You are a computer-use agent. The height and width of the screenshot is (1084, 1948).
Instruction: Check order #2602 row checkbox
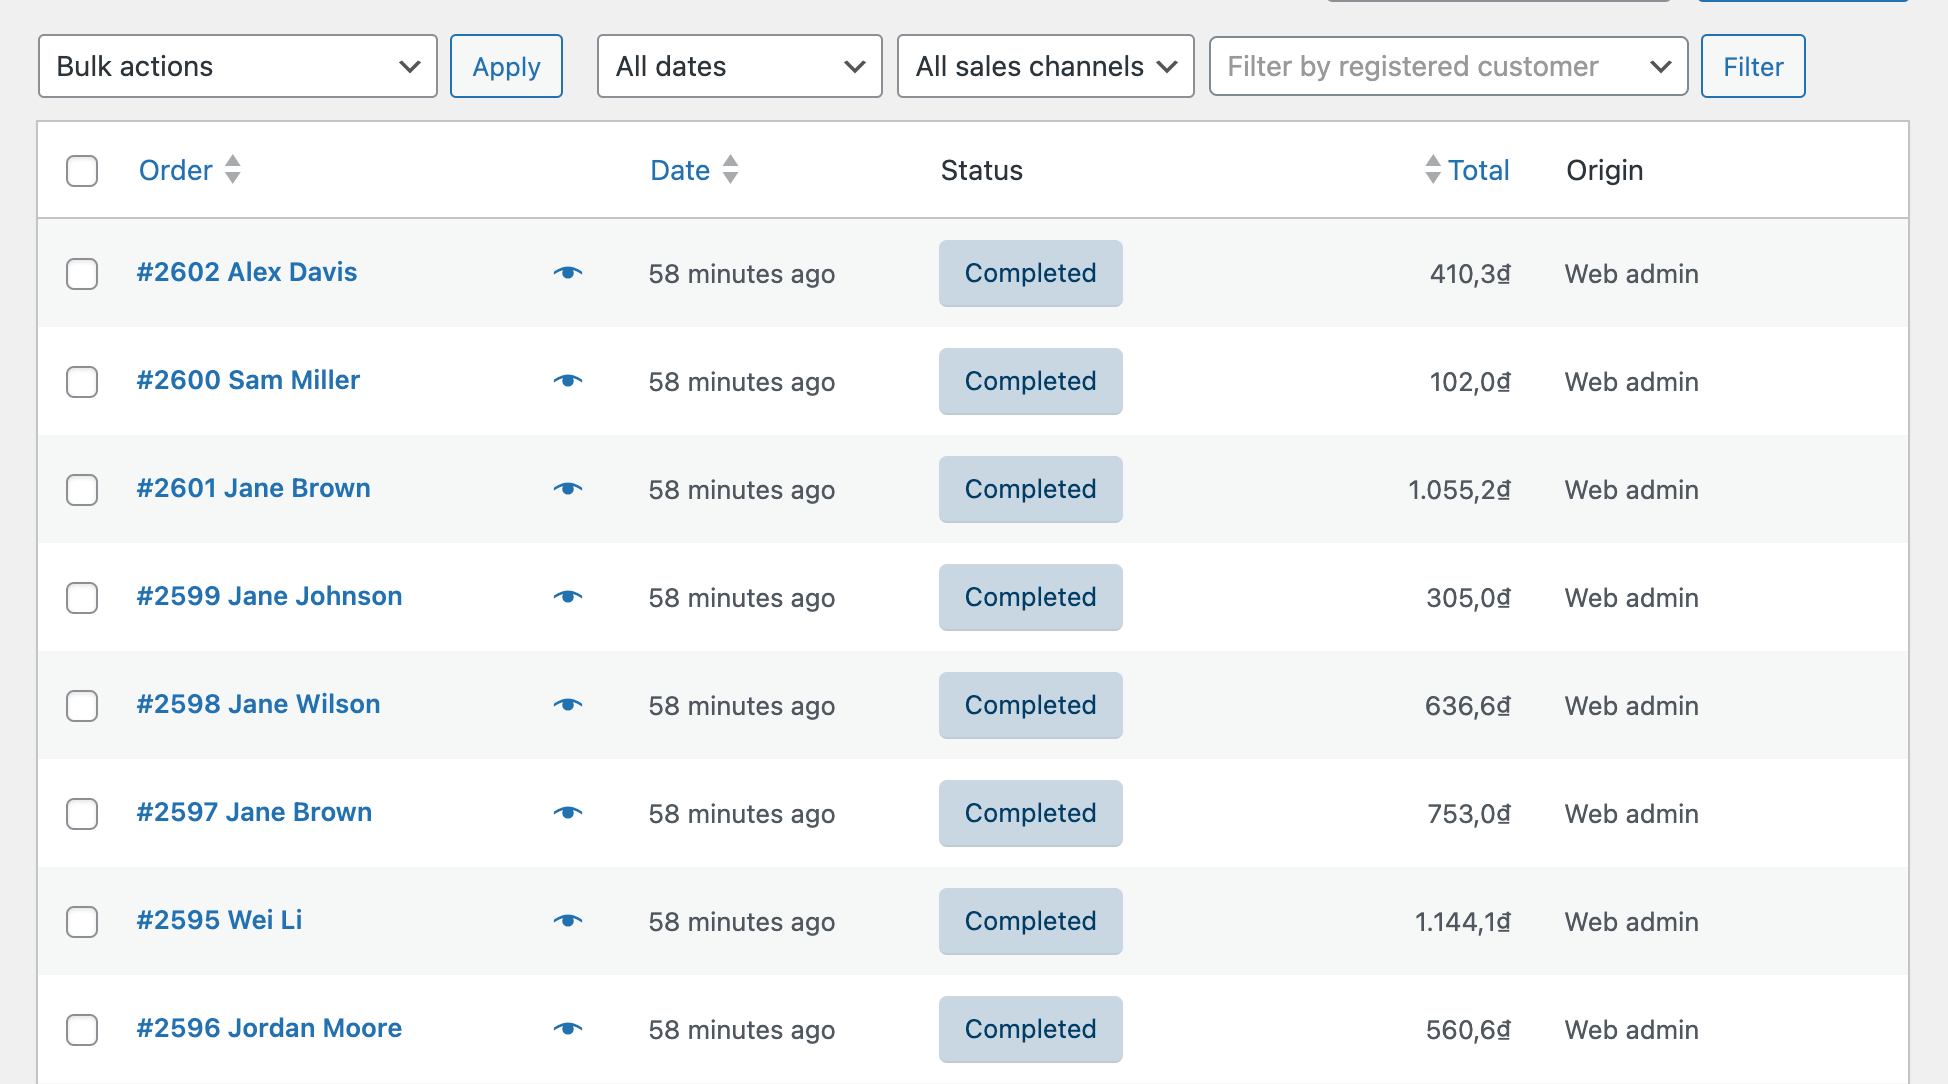[82, 274]
